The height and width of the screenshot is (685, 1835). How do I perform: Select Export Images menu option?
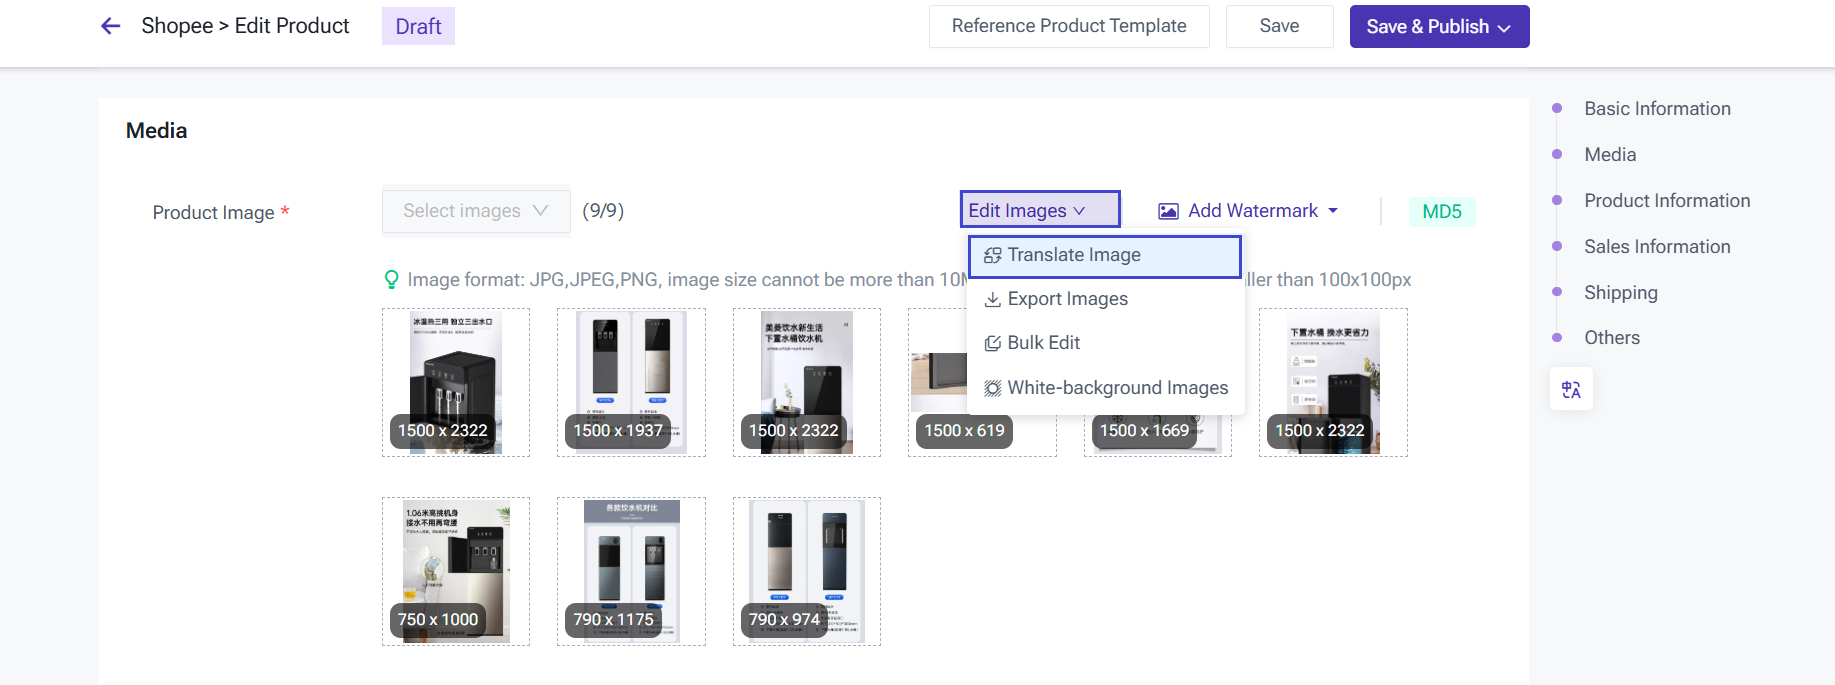pos(1067,299)
